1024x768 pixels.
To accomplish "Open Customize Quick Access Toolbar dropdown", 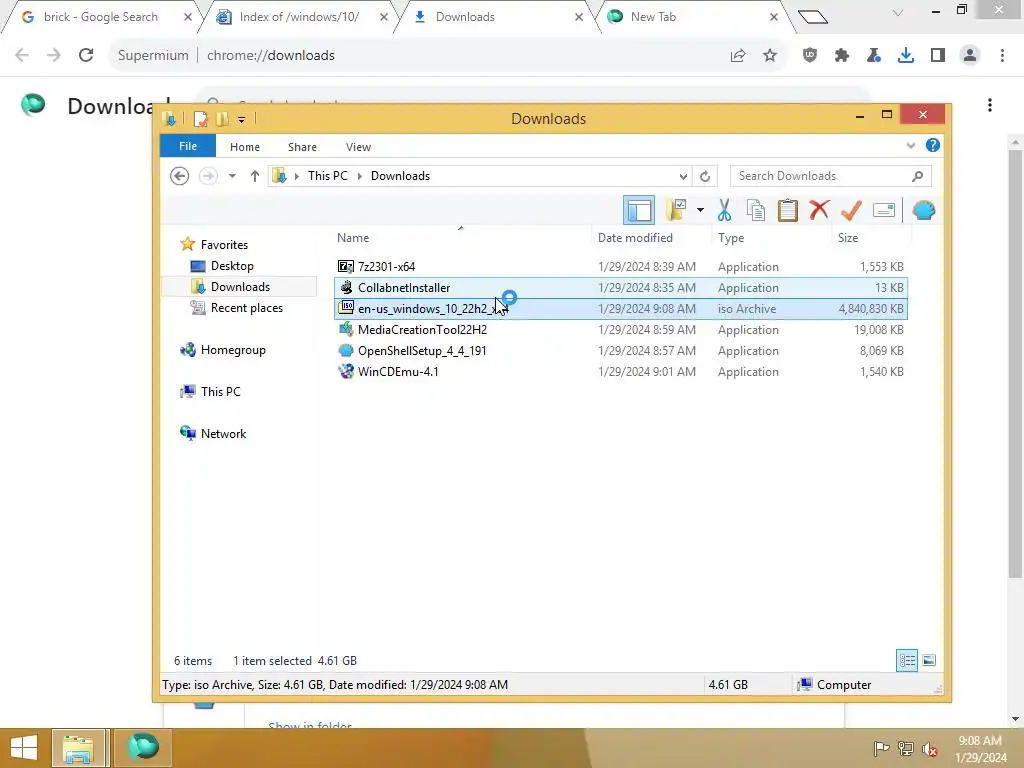I will 242,120.
